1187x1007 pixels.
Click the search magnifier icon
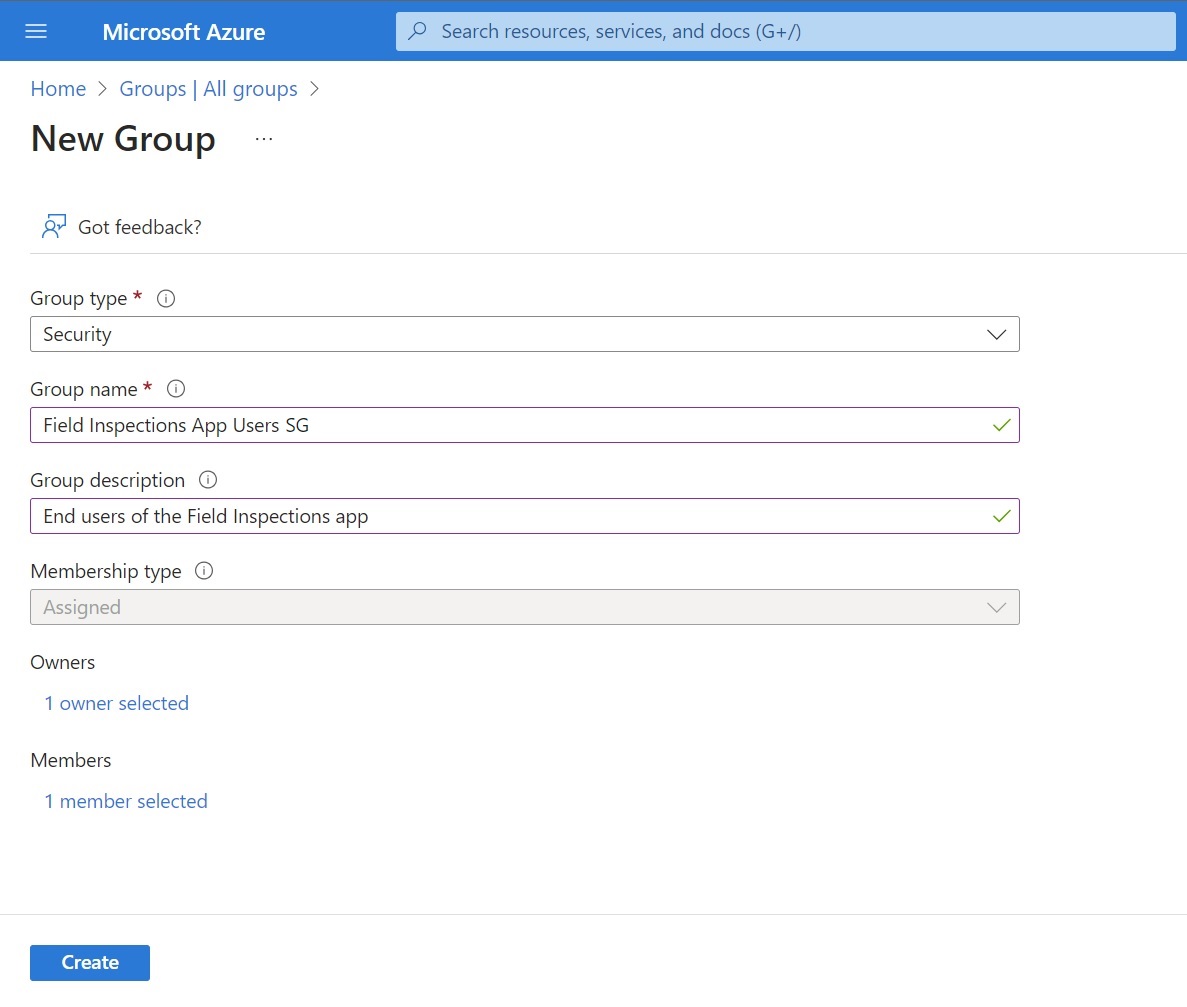click(417, 31)
